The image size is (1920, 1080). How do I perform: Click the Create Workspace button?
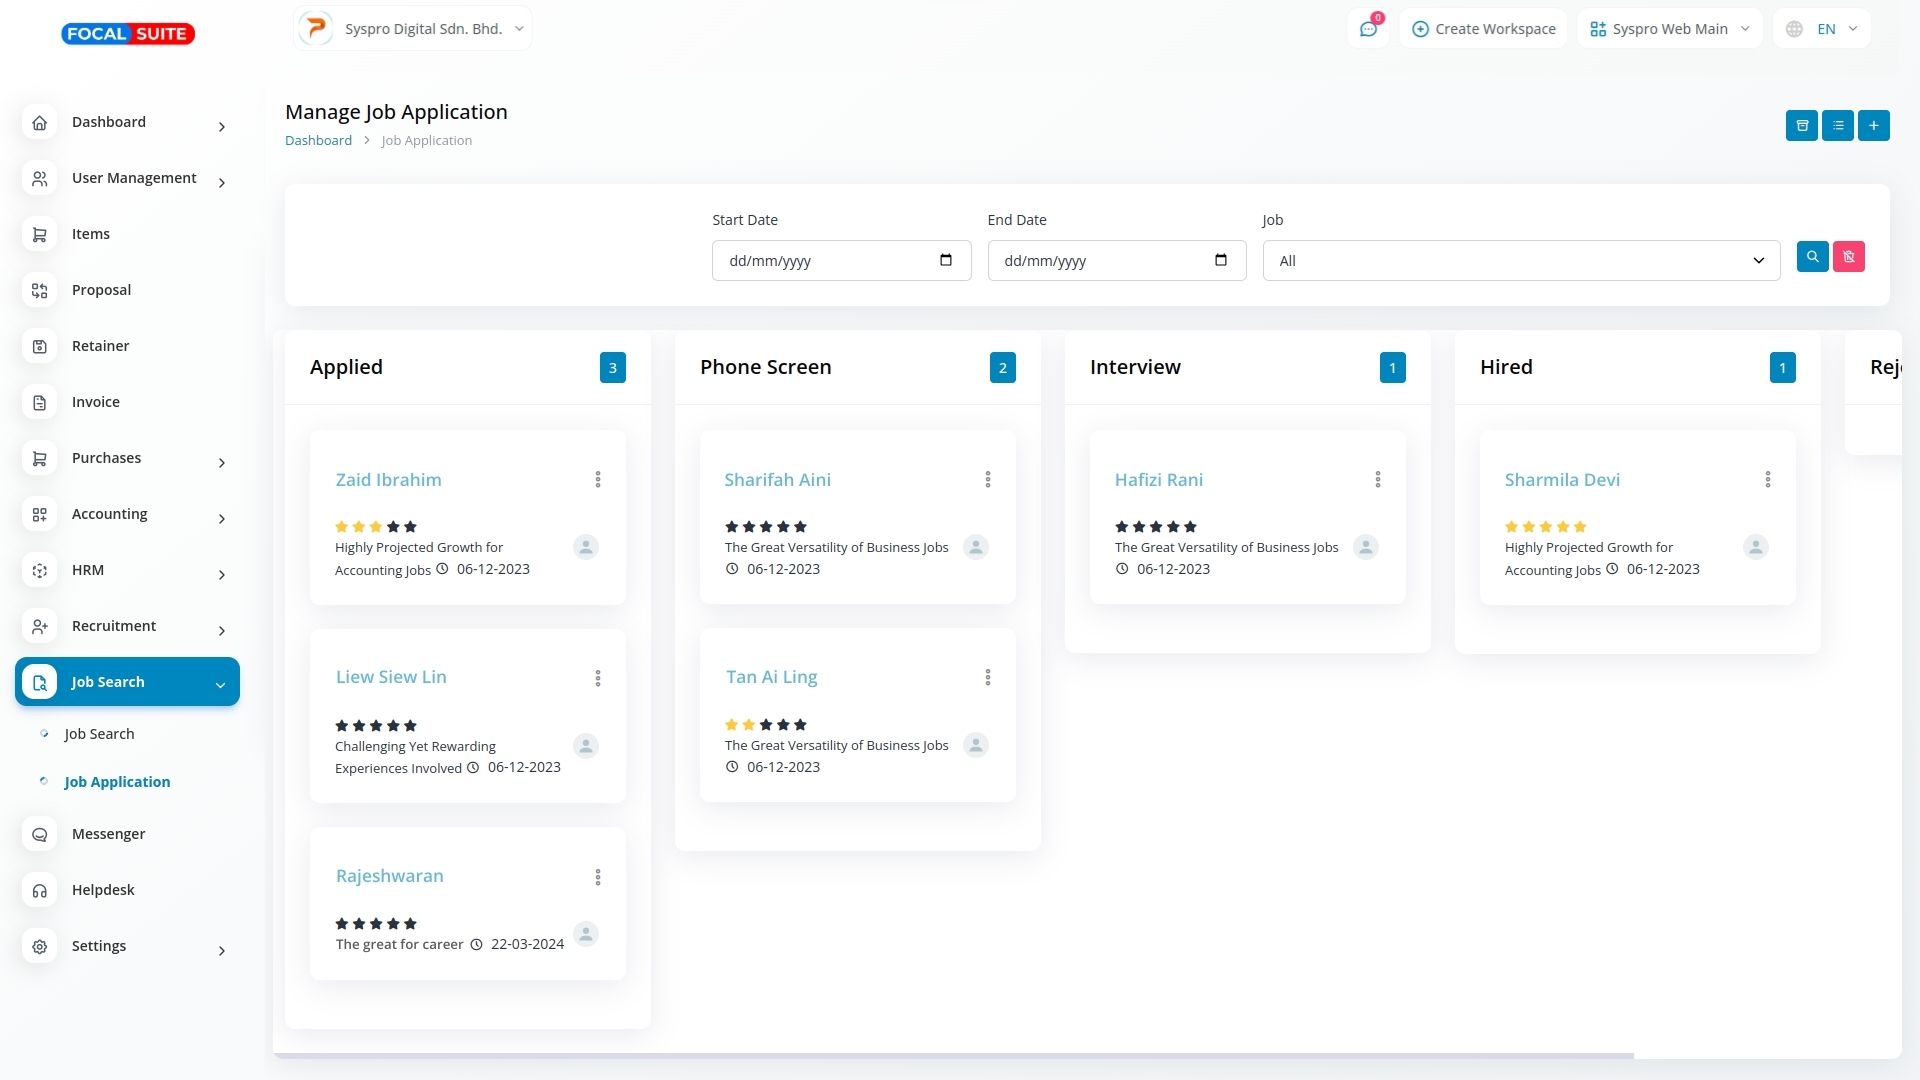pos(1483,29)
